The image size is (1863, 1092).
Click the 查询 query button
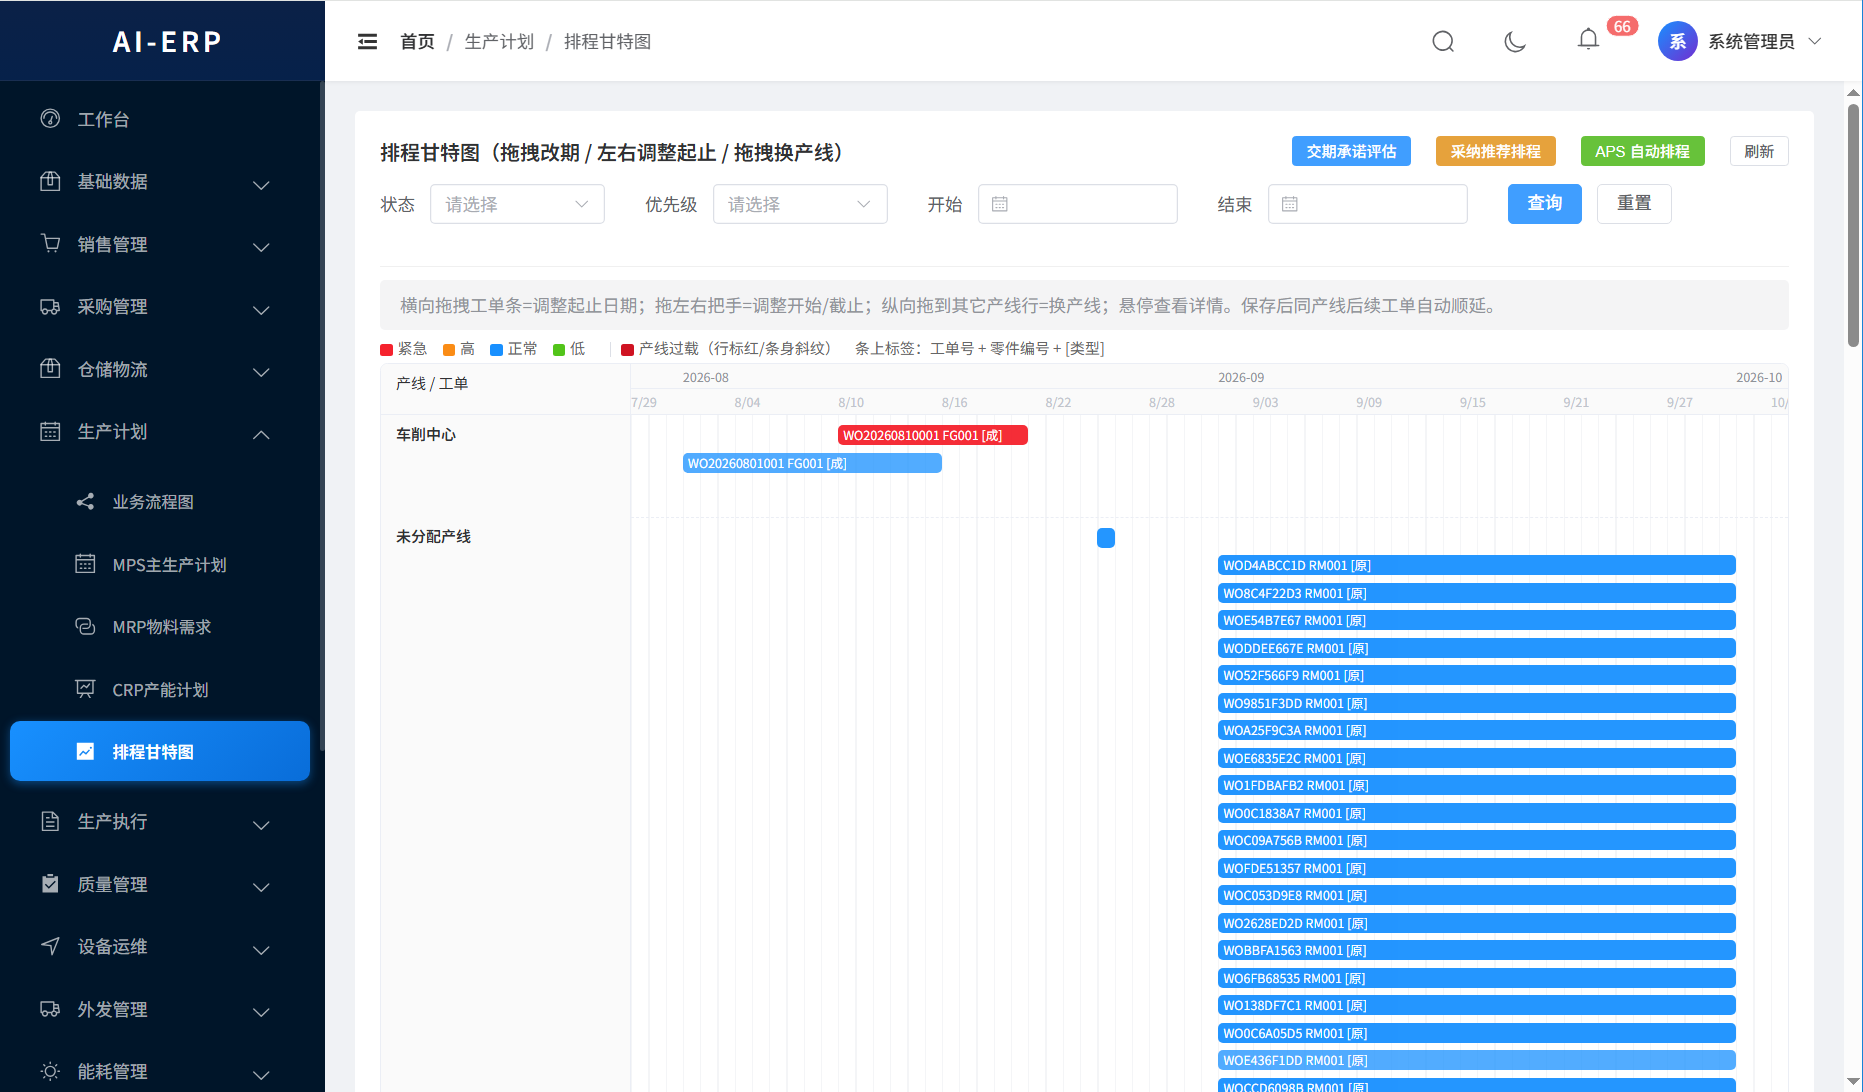pos(1544,203)
